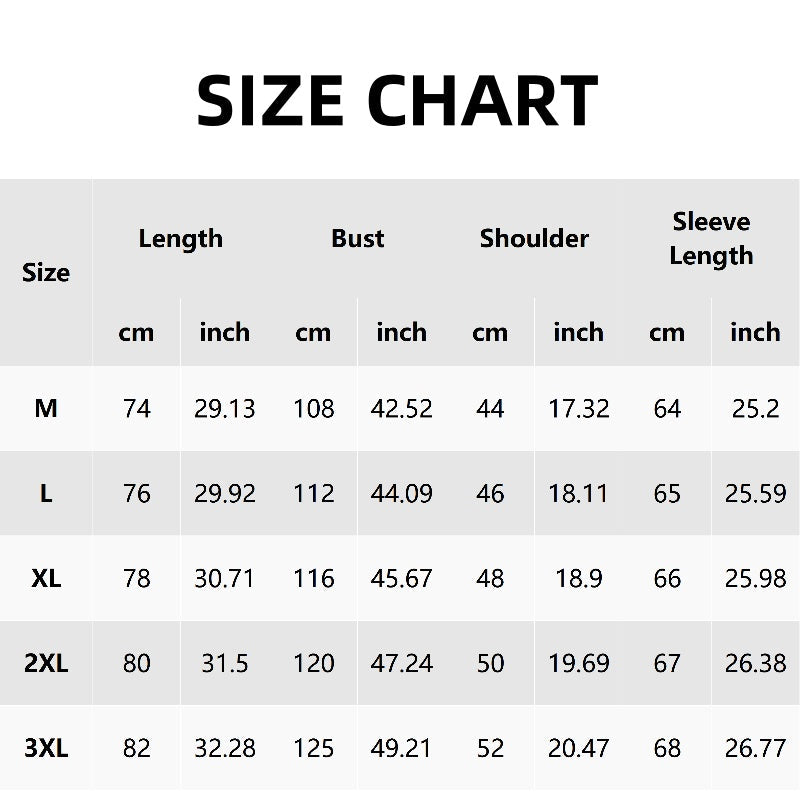Select the Bust column header
800x800 pixels.
click(357, 239)
